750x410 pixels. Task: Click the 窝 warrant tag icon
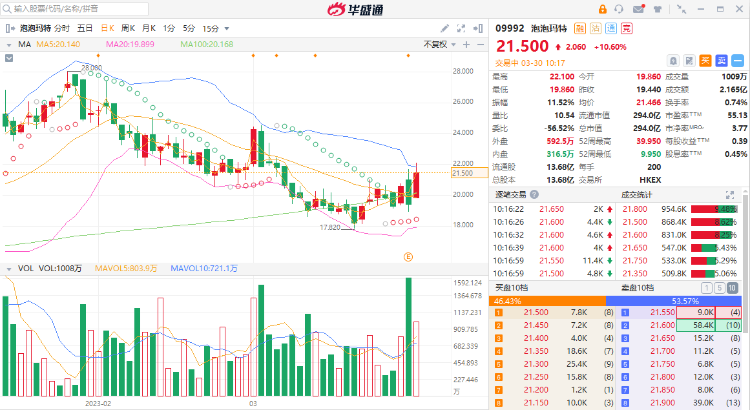(x=627, y=28)
